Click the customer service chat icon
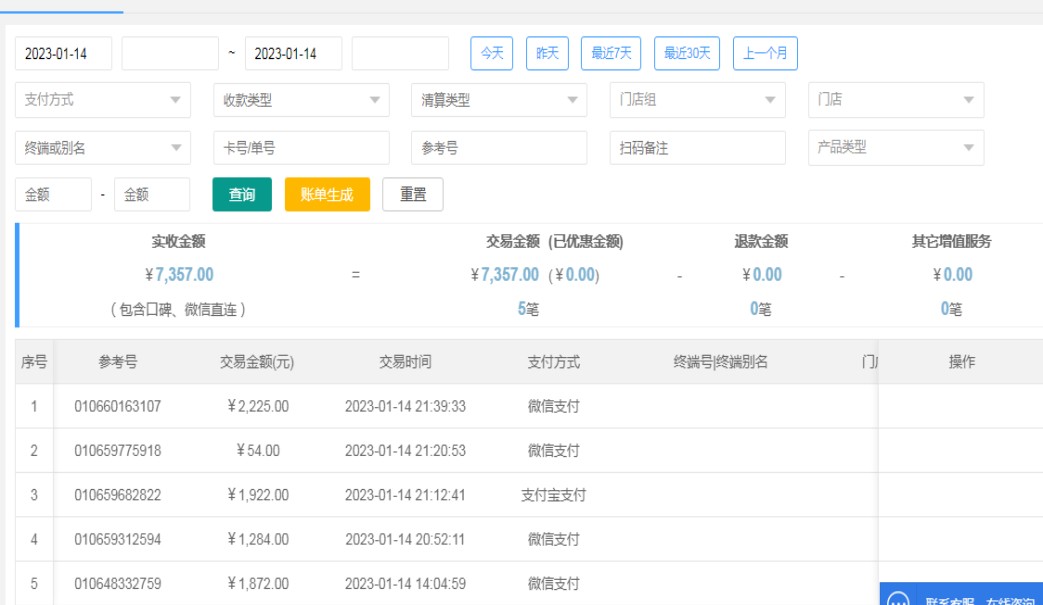1043x605 pixels. point(898,598)
